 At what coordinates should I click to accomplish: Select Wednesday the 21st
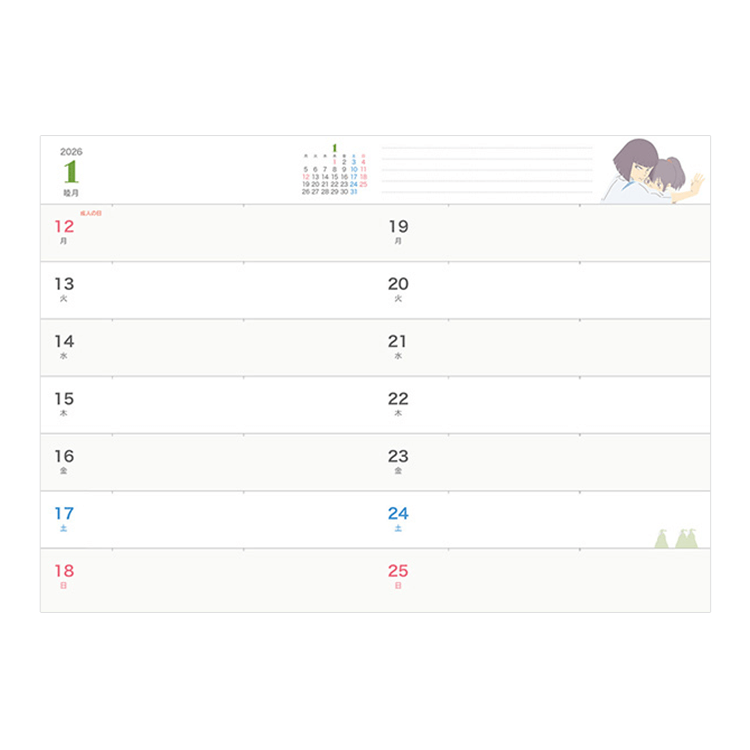[x=398, y=342]
